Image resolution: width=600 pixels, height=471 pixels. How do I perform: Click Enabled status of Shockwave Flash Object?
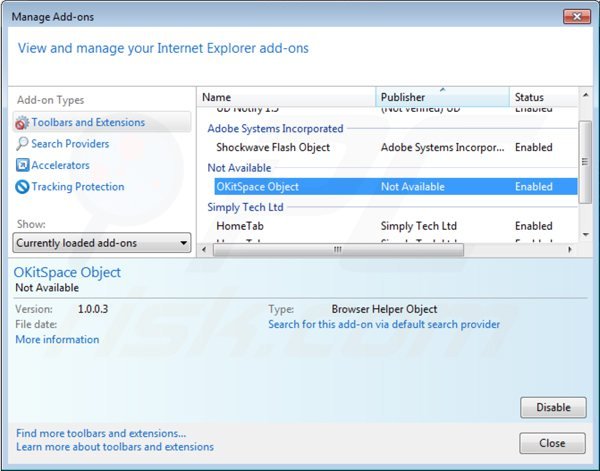533,147
